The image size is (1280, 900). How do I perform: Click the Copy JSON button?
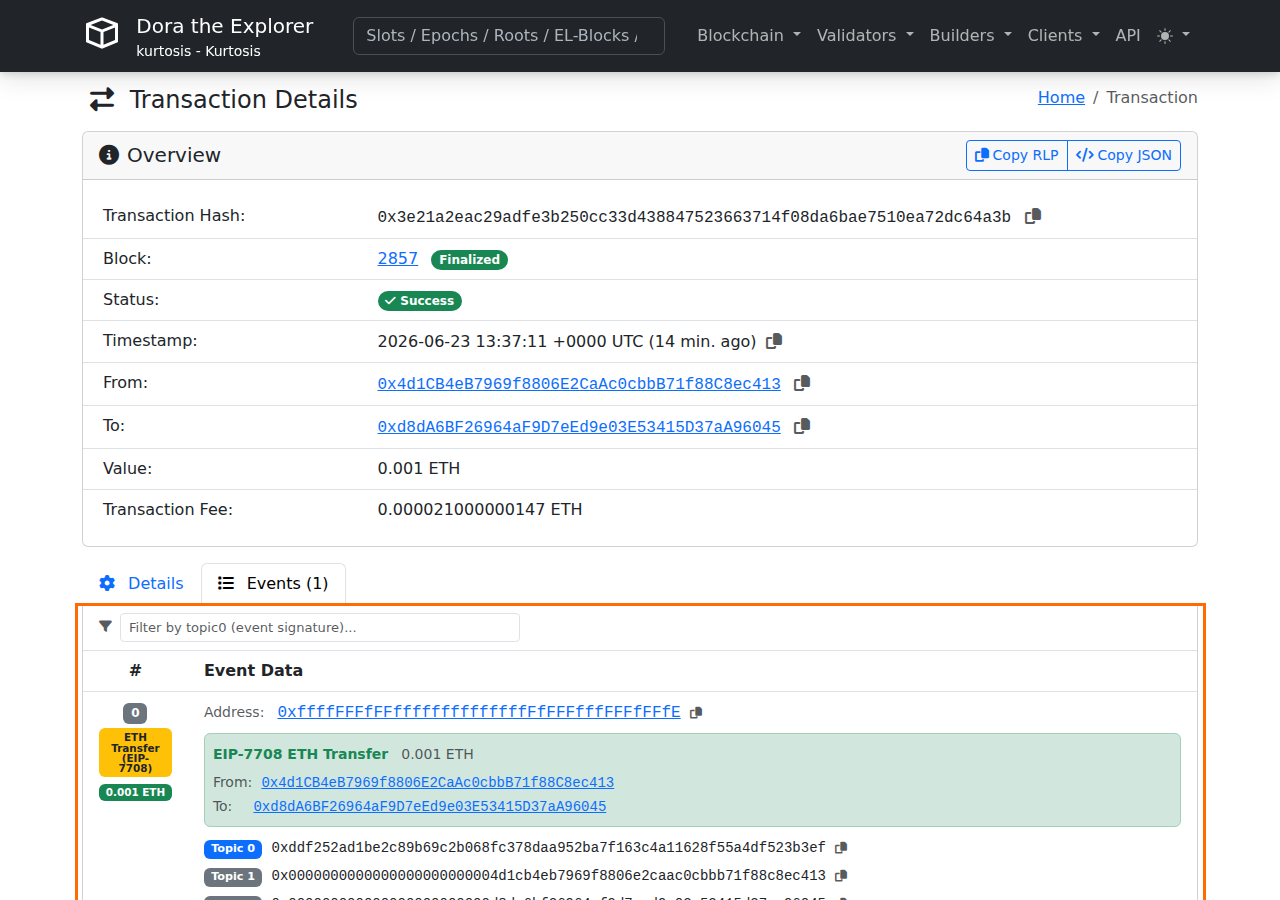point(1124,155)
